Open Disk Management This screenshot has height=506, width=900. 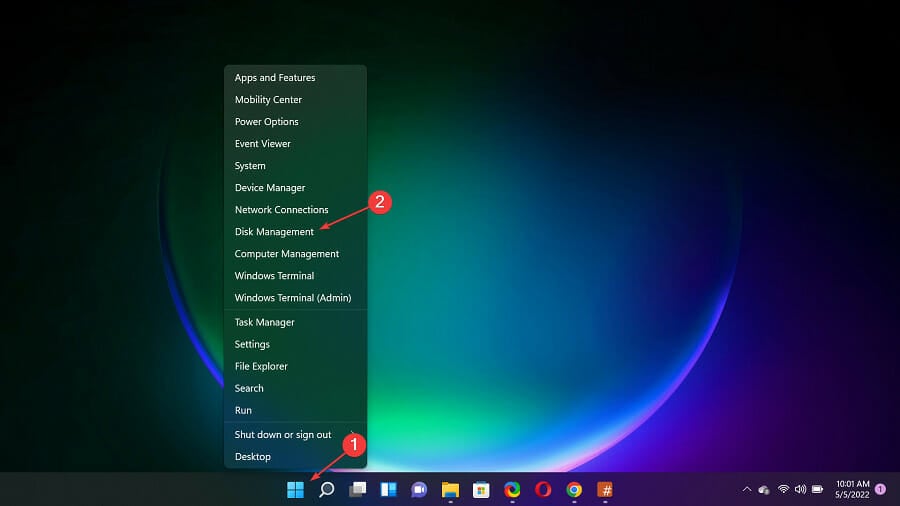295,232
